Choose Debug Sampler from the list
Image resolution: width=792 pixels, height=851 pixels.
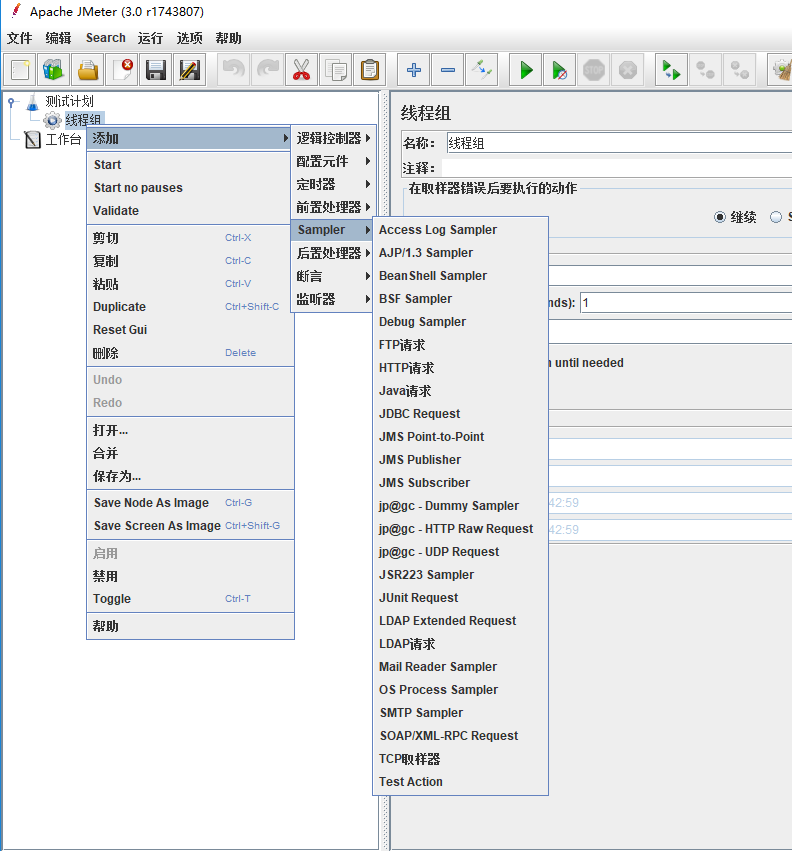pyautogui.click(x=460, y=322)
